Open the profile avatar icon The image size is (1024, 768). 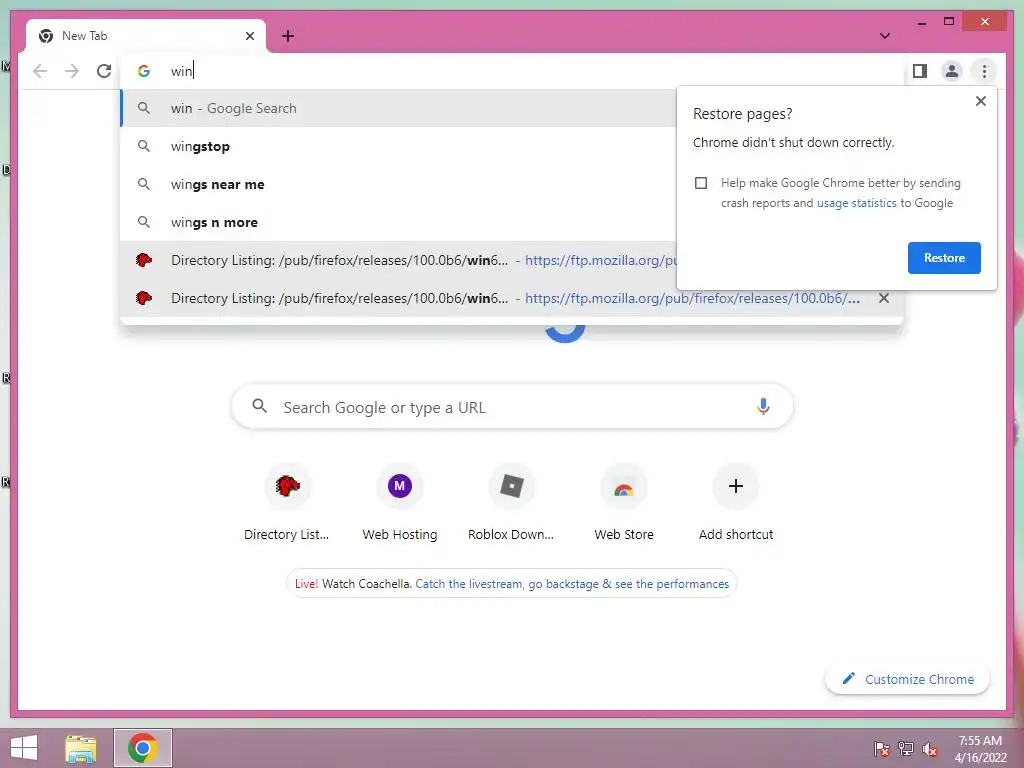pyautogui.click(x=952, y=71)
